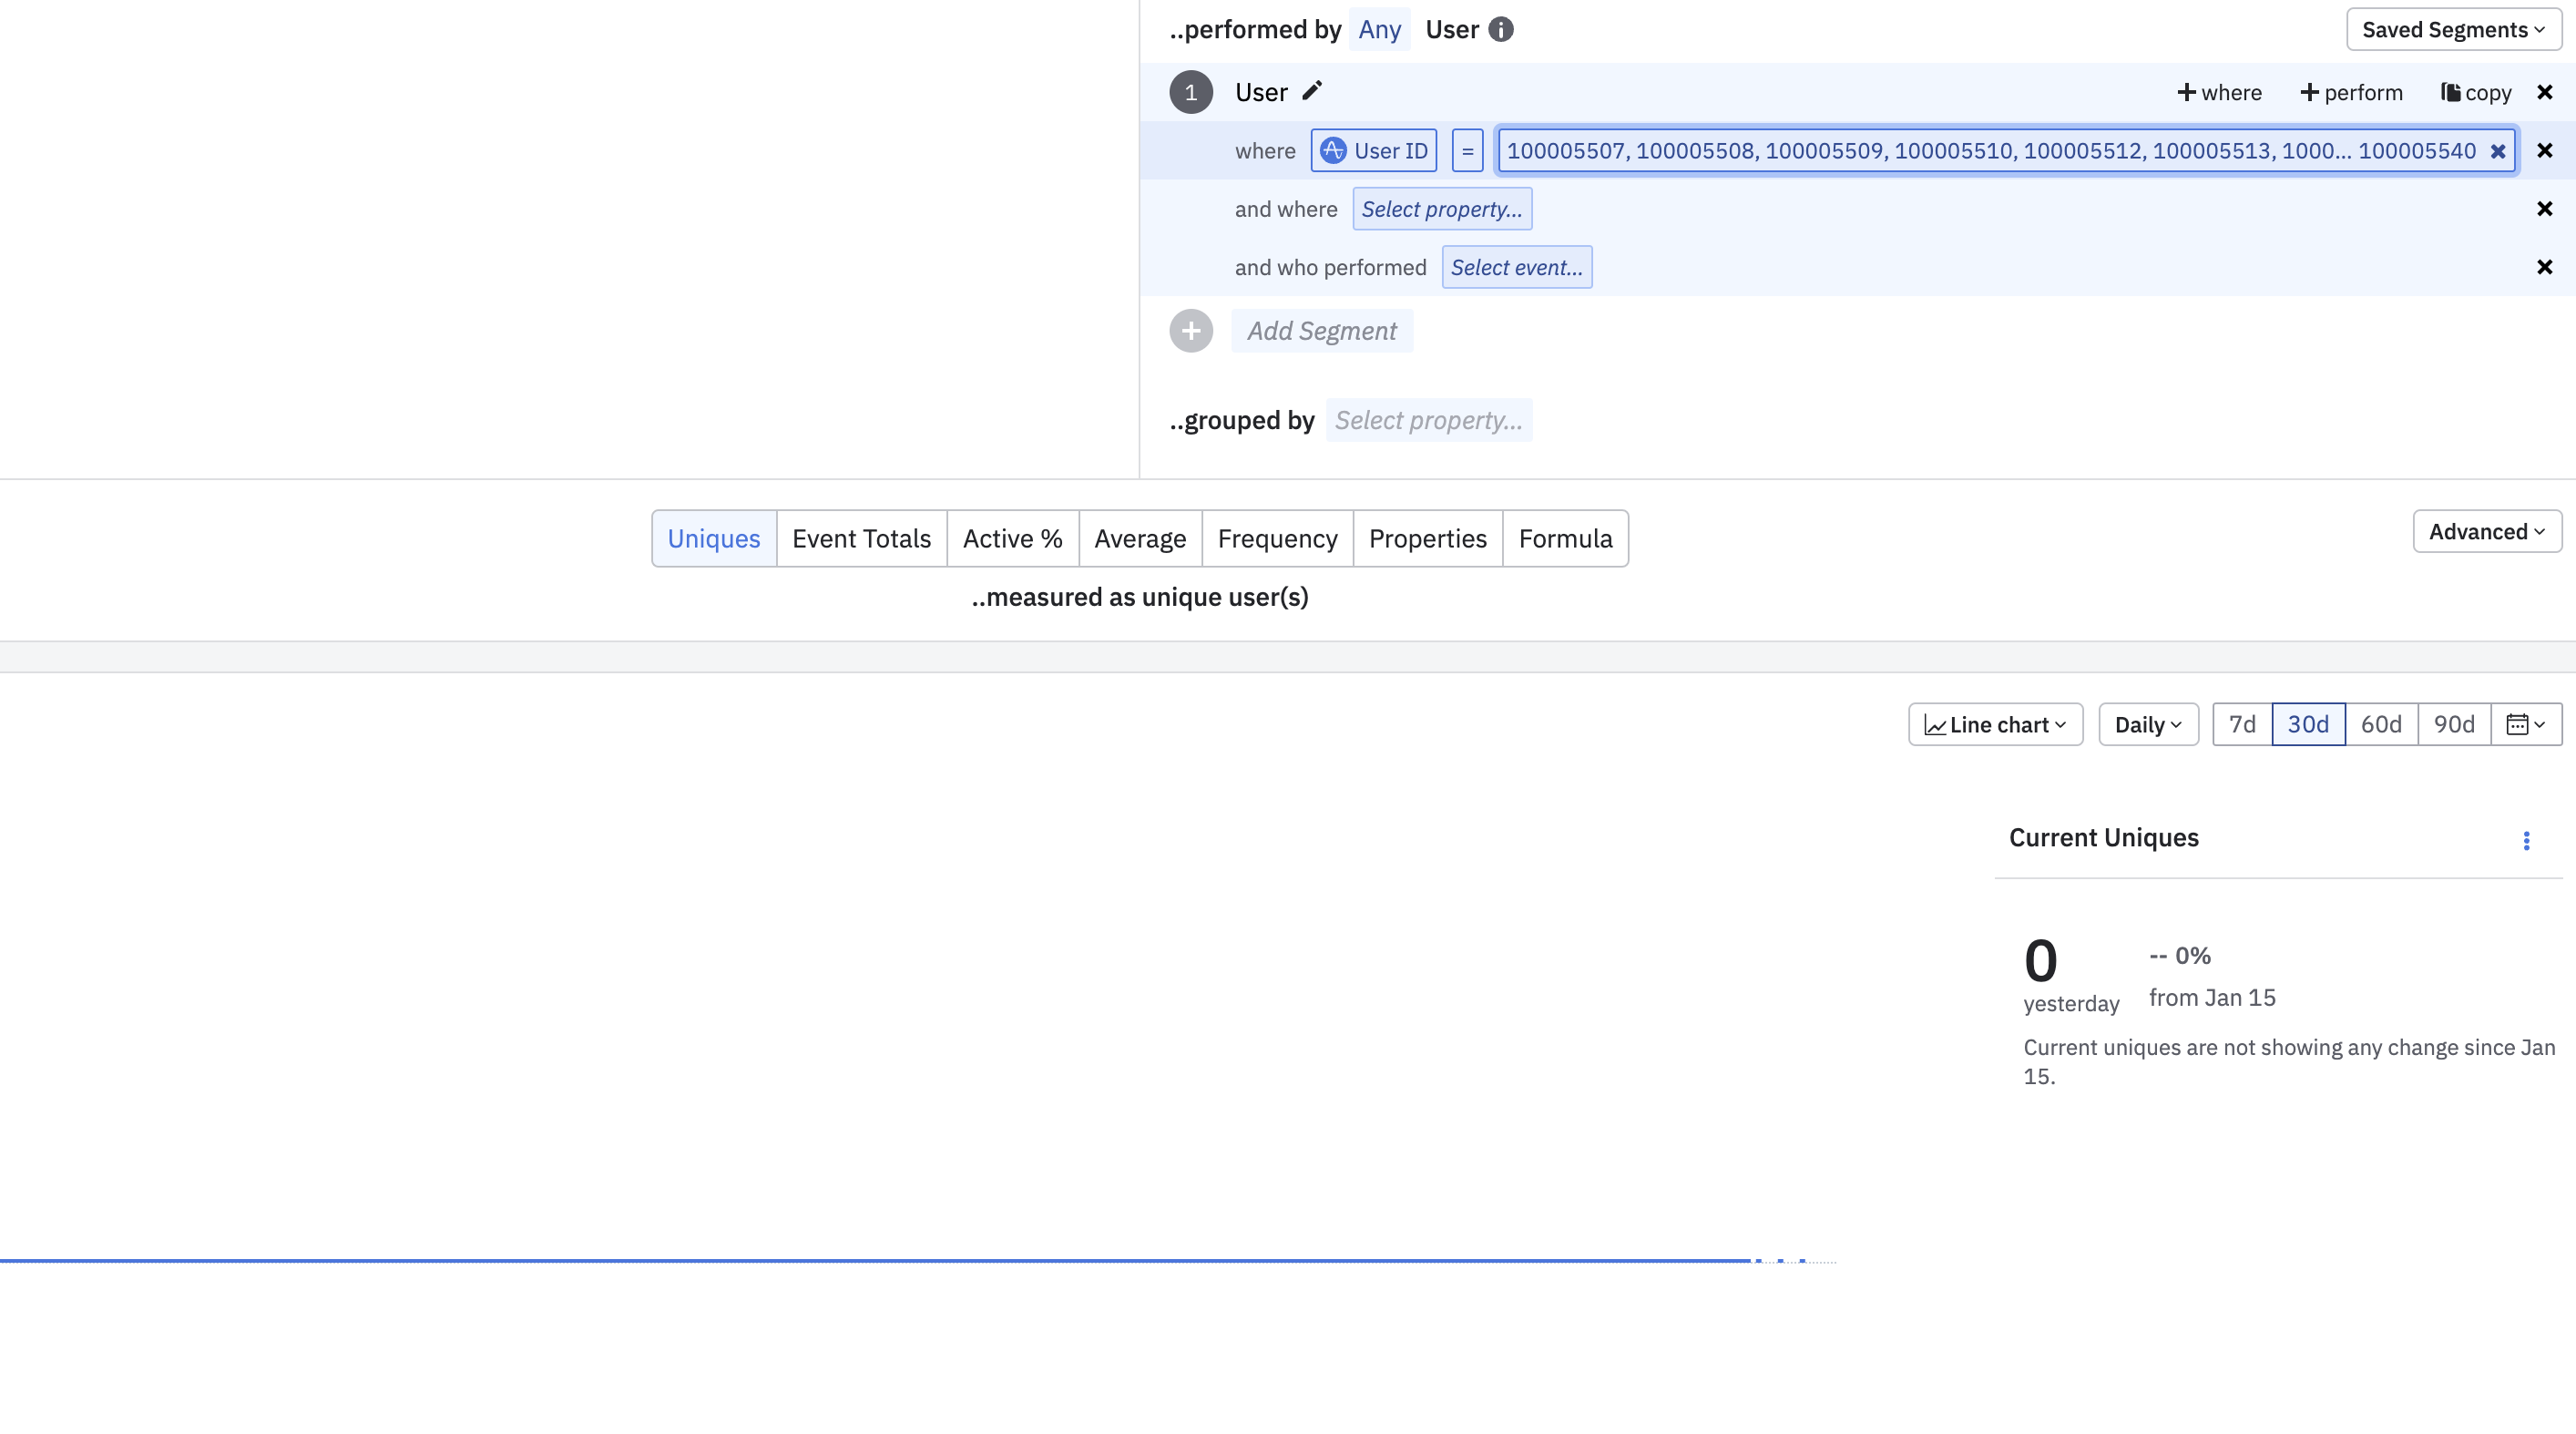Open the calendar date range picker
The image size is (2576, 1434).
click(x=2525, y=724)
